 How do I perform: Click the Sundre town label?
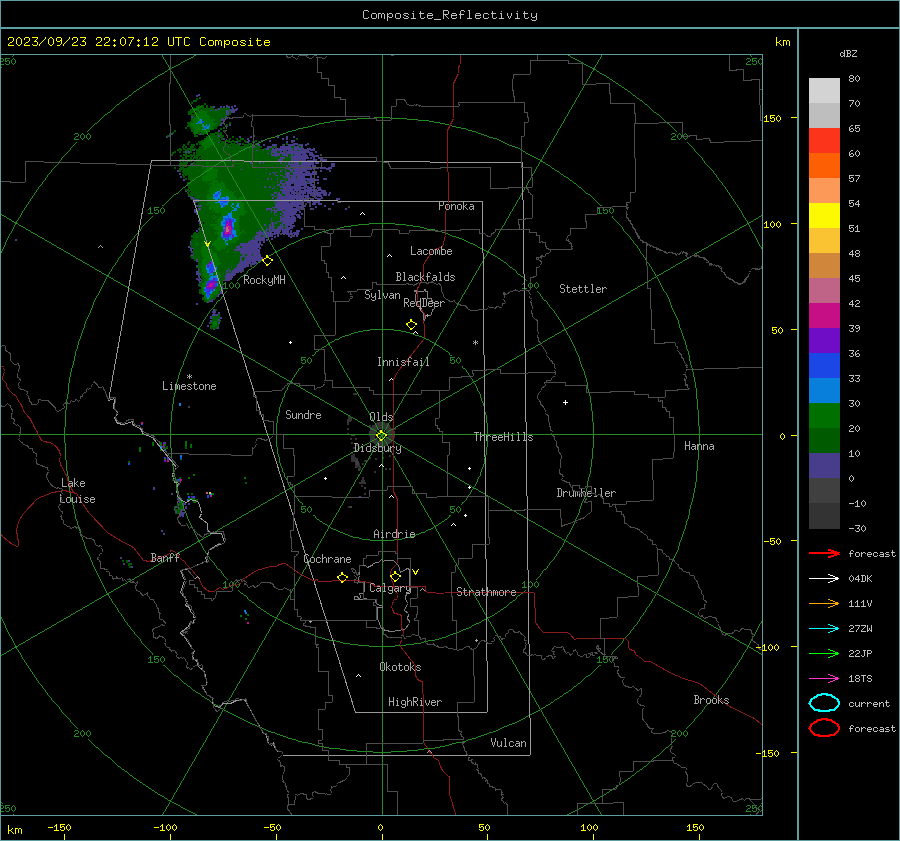(303, 414)
